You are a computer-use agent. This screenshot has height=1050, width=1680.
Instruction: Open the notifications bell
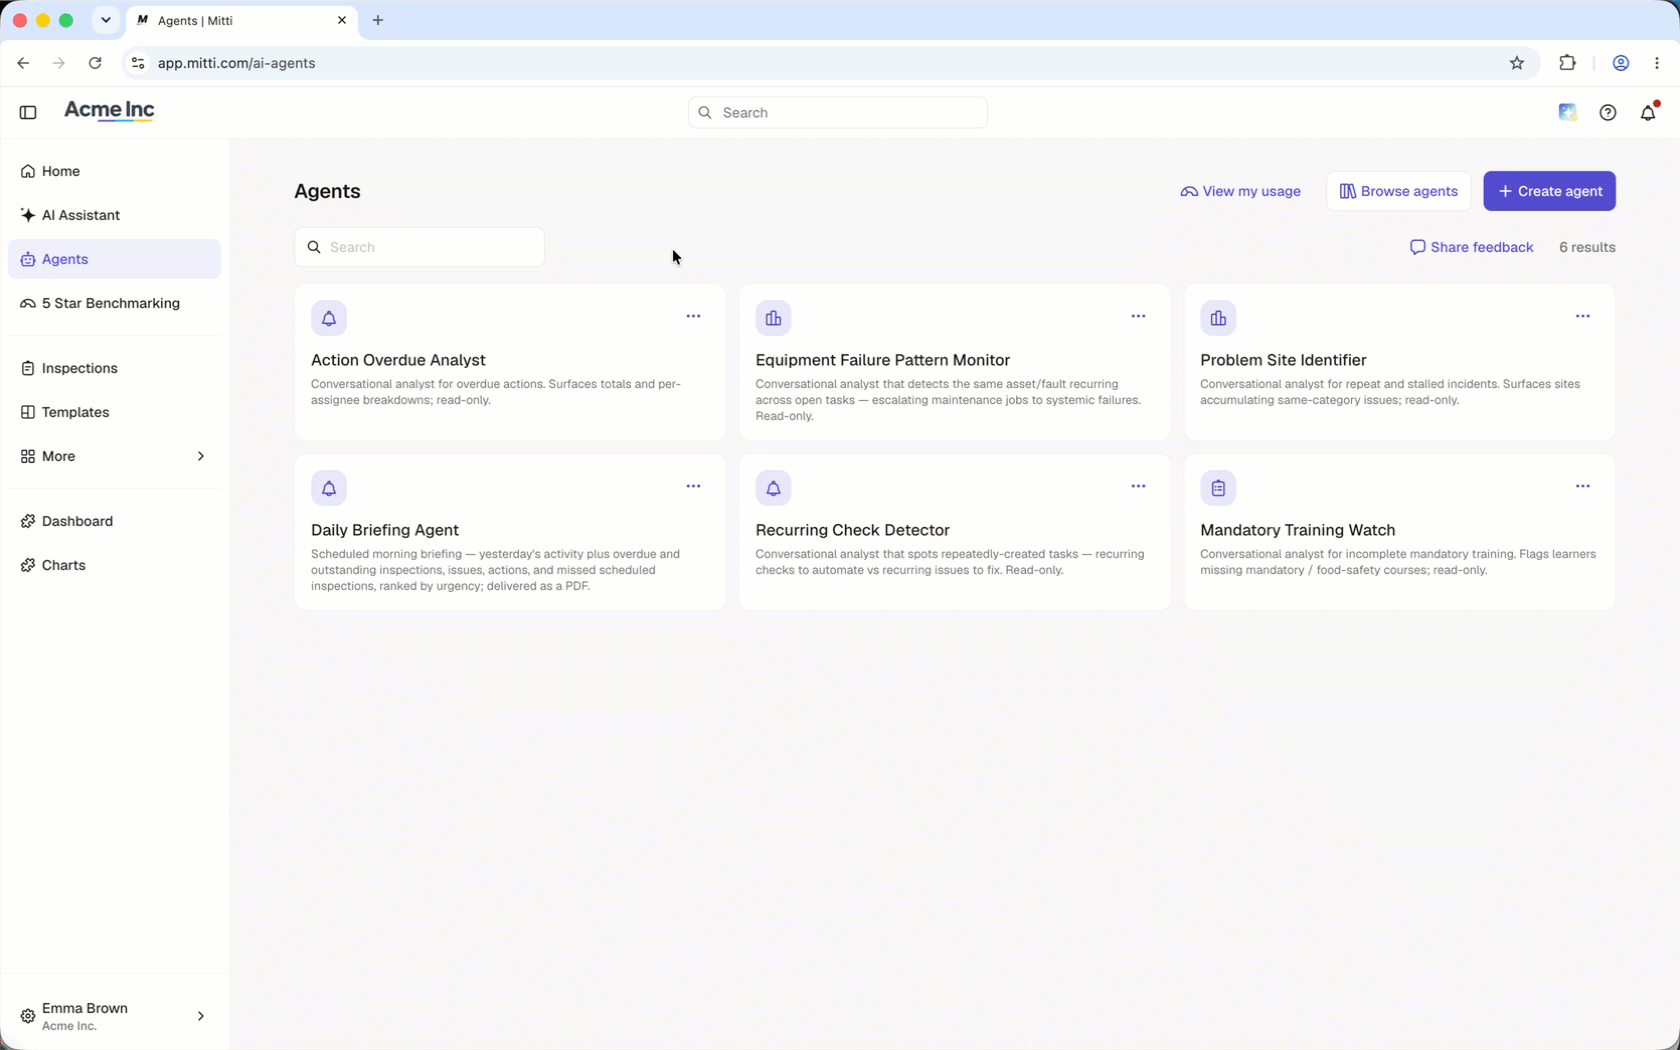point(1648,113)
